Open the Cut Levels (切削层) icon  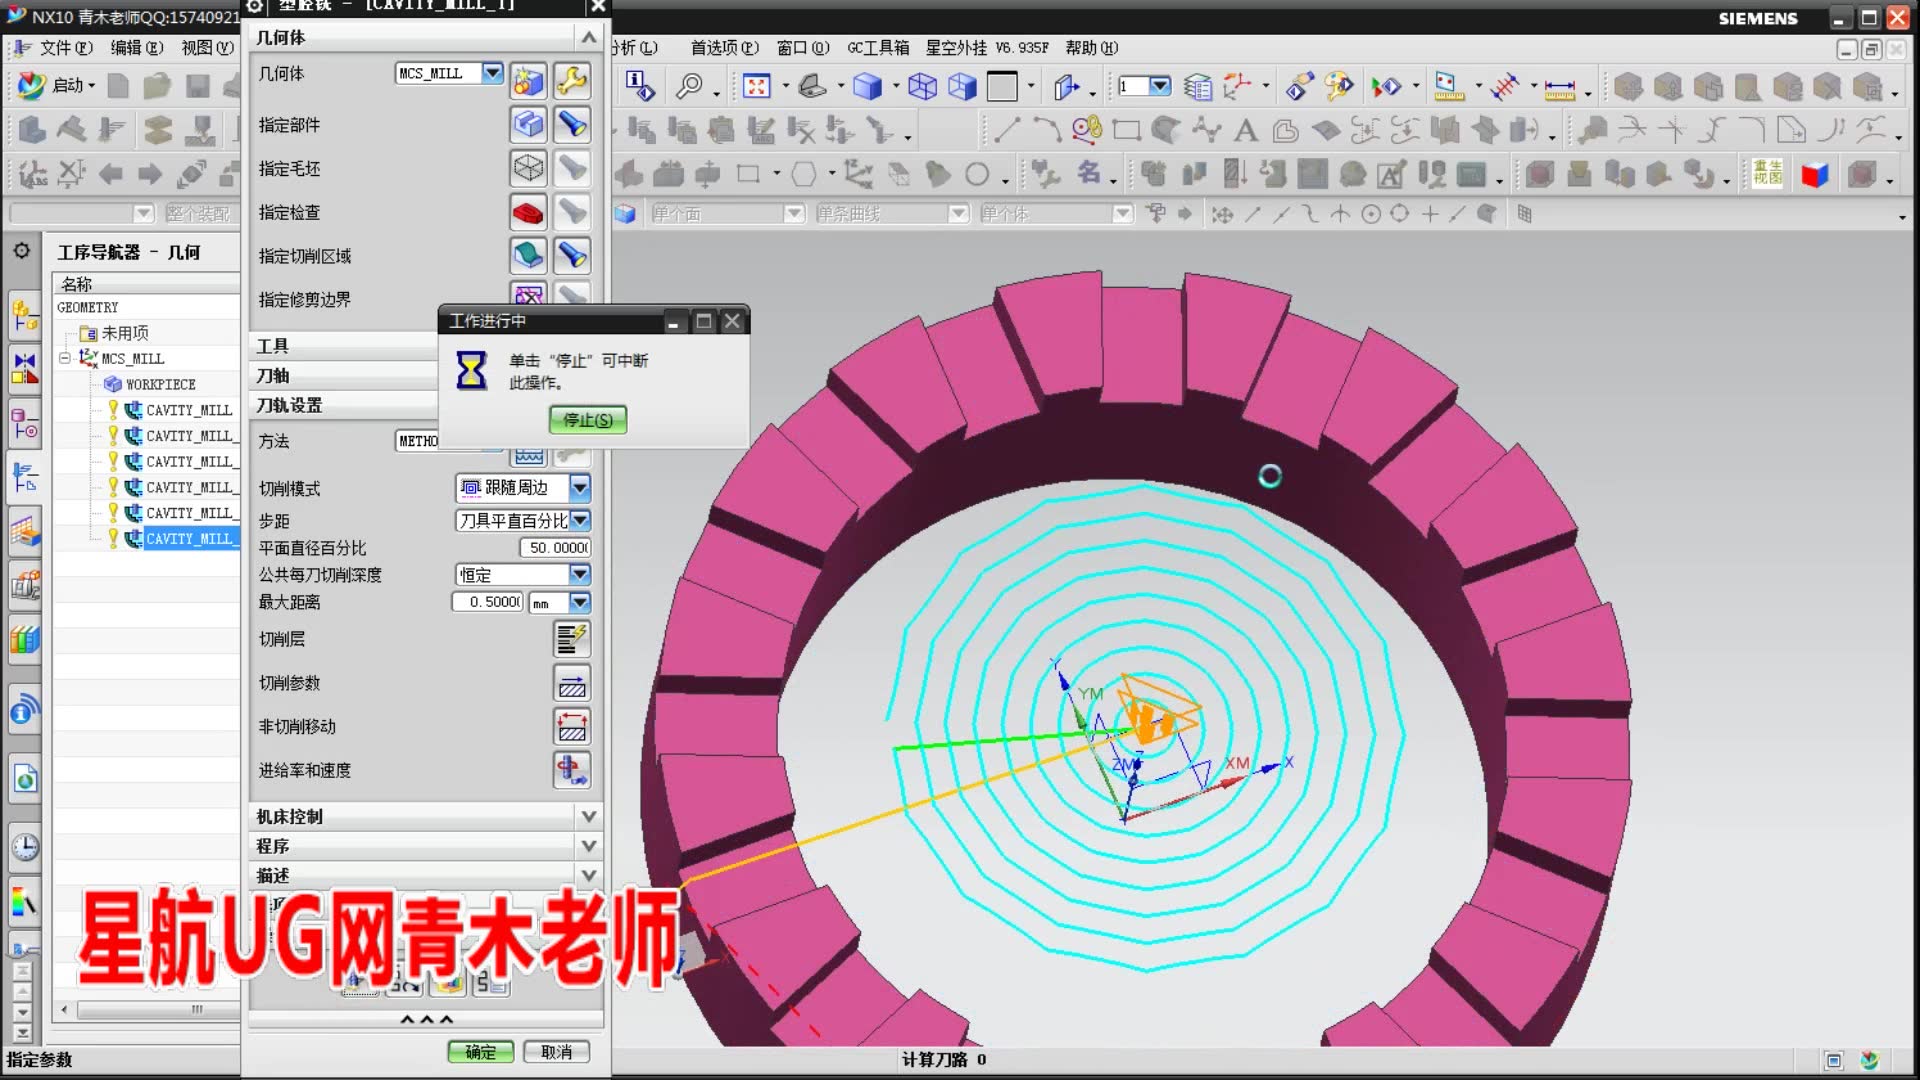coord(572,639)
